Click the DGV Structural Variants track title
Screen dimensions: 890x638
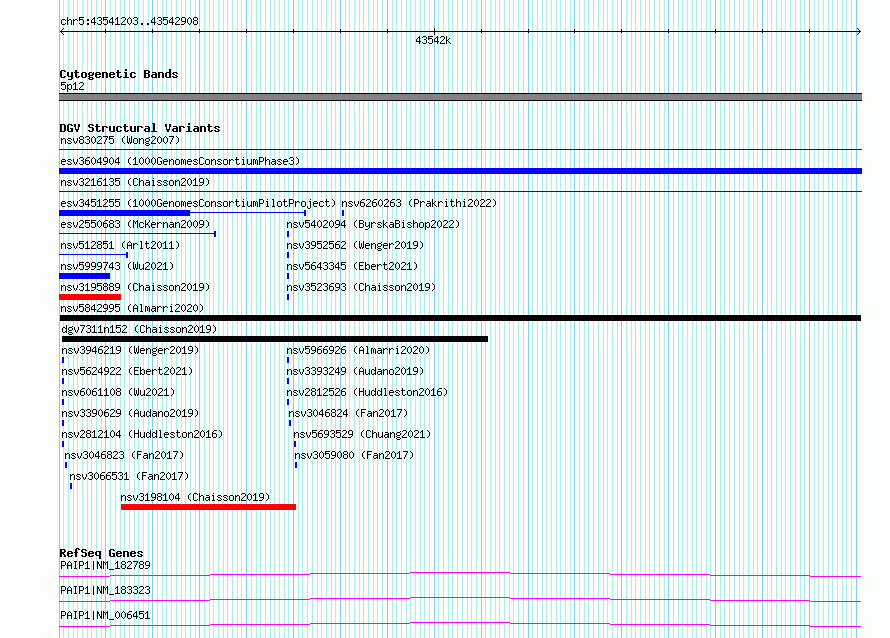tap(140, 128)
